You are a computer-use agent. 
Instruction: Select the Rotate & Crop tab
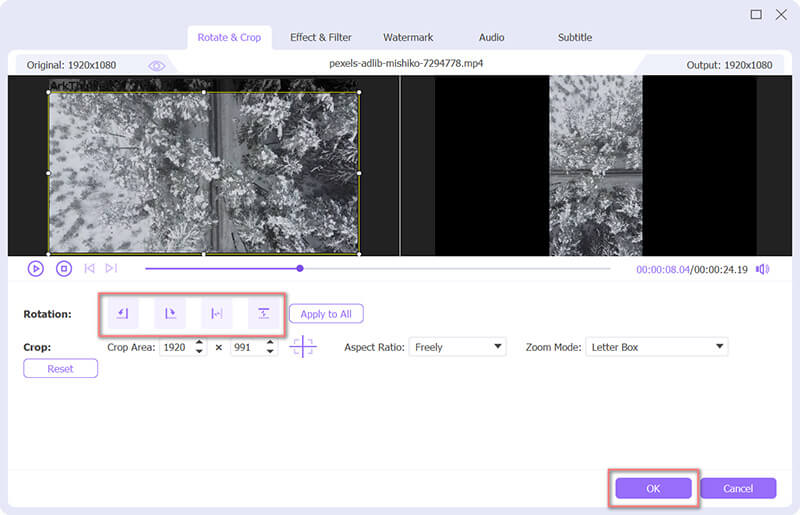pyautogui.click(x=229, y=37)
